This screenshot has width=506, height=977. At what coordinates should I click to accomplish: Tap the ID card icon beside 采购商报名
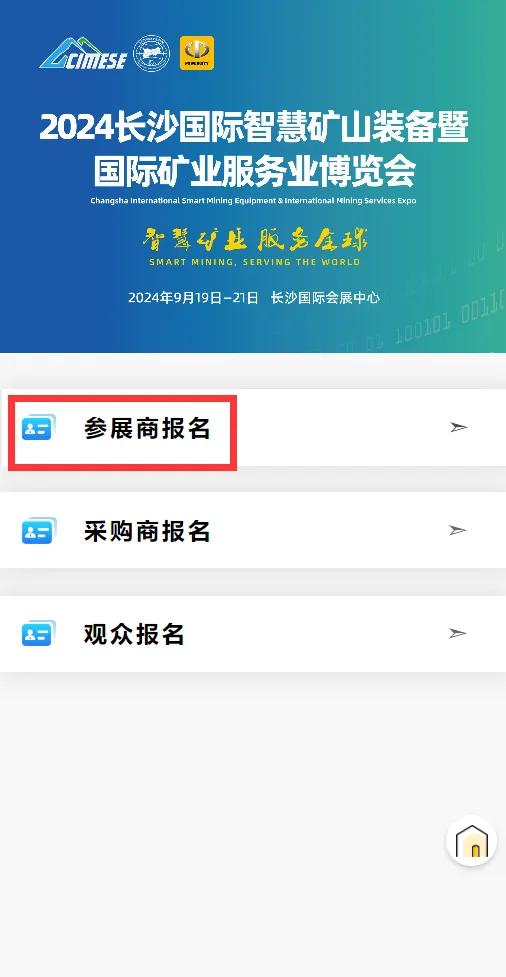[x=39, y=531]
